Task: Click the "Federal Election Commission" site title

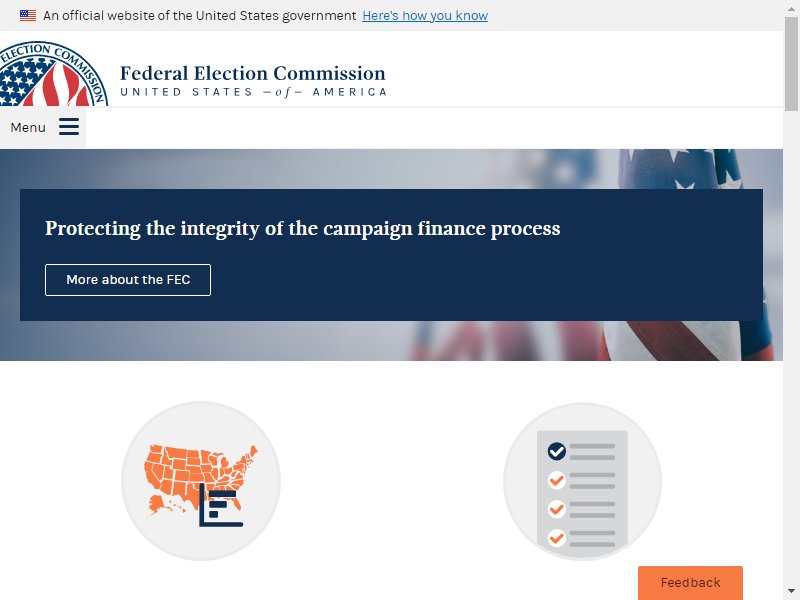Action: pos(253,73)
